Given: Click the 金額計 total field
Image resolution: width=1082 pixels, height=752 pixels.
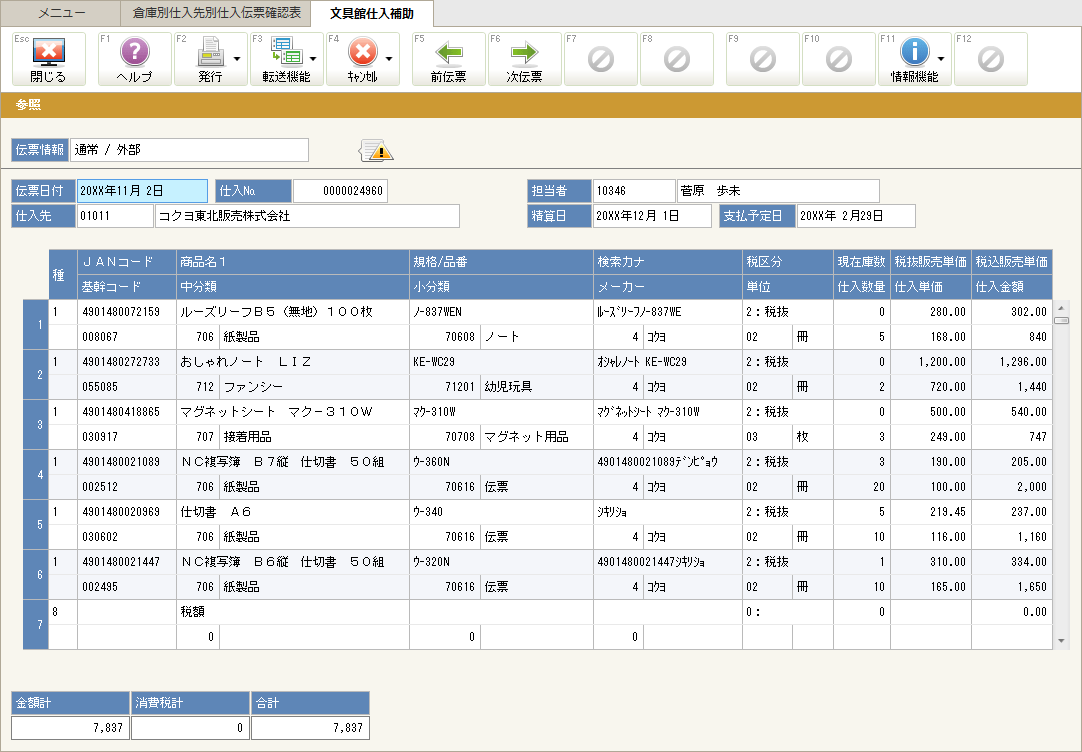Looking at the screenshot, I should (70, 728).
